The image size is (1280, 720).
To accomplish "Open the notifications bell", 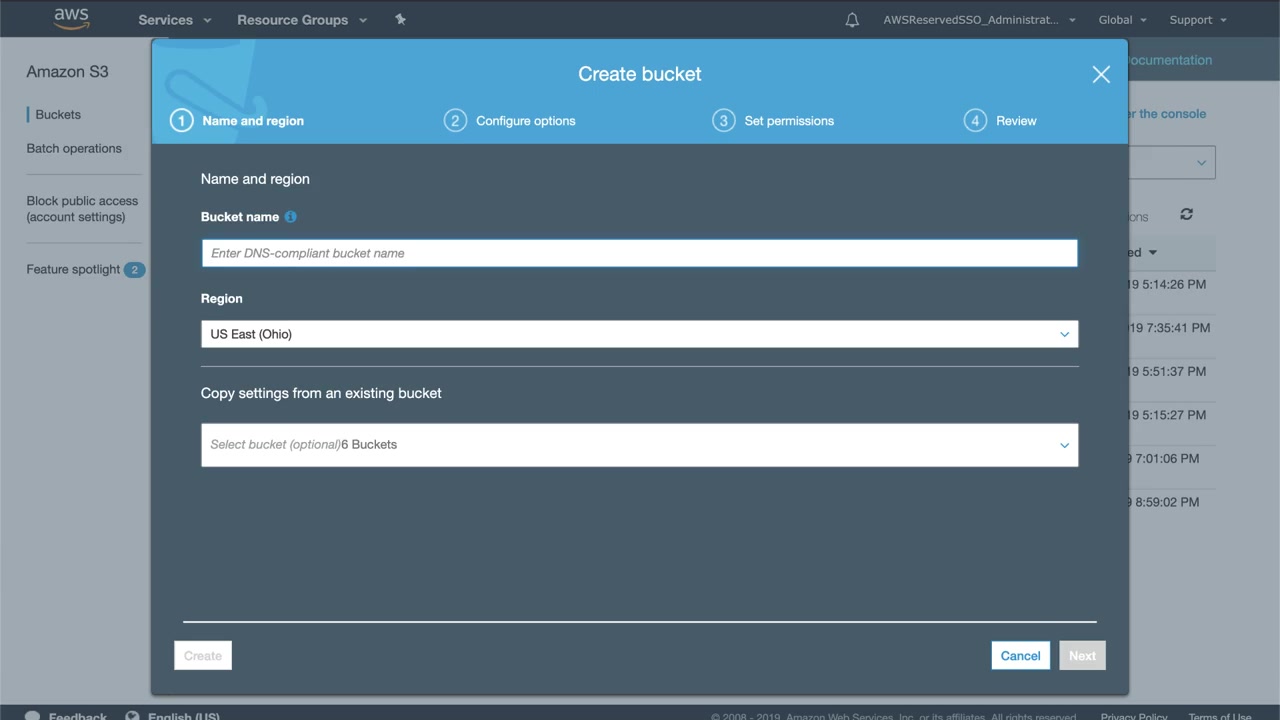I will tap(852, 20).
